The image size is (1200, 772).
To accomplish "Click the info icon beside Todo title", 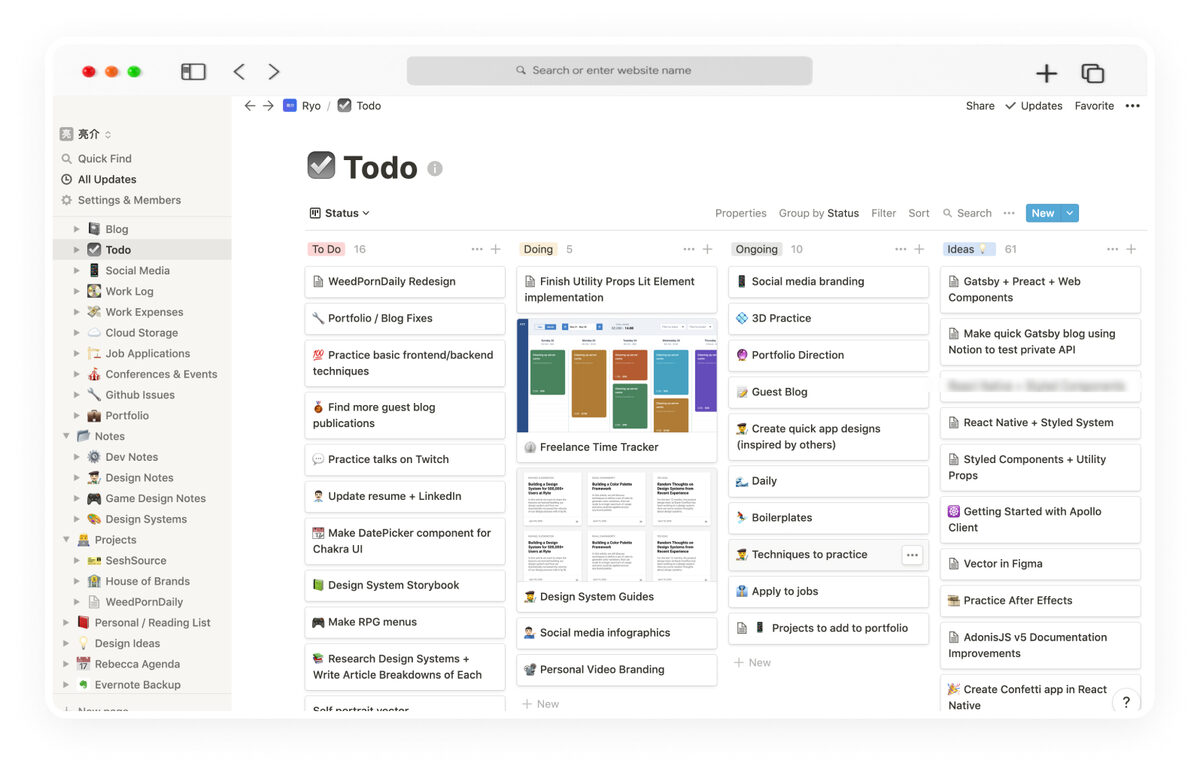I will 435,169.
